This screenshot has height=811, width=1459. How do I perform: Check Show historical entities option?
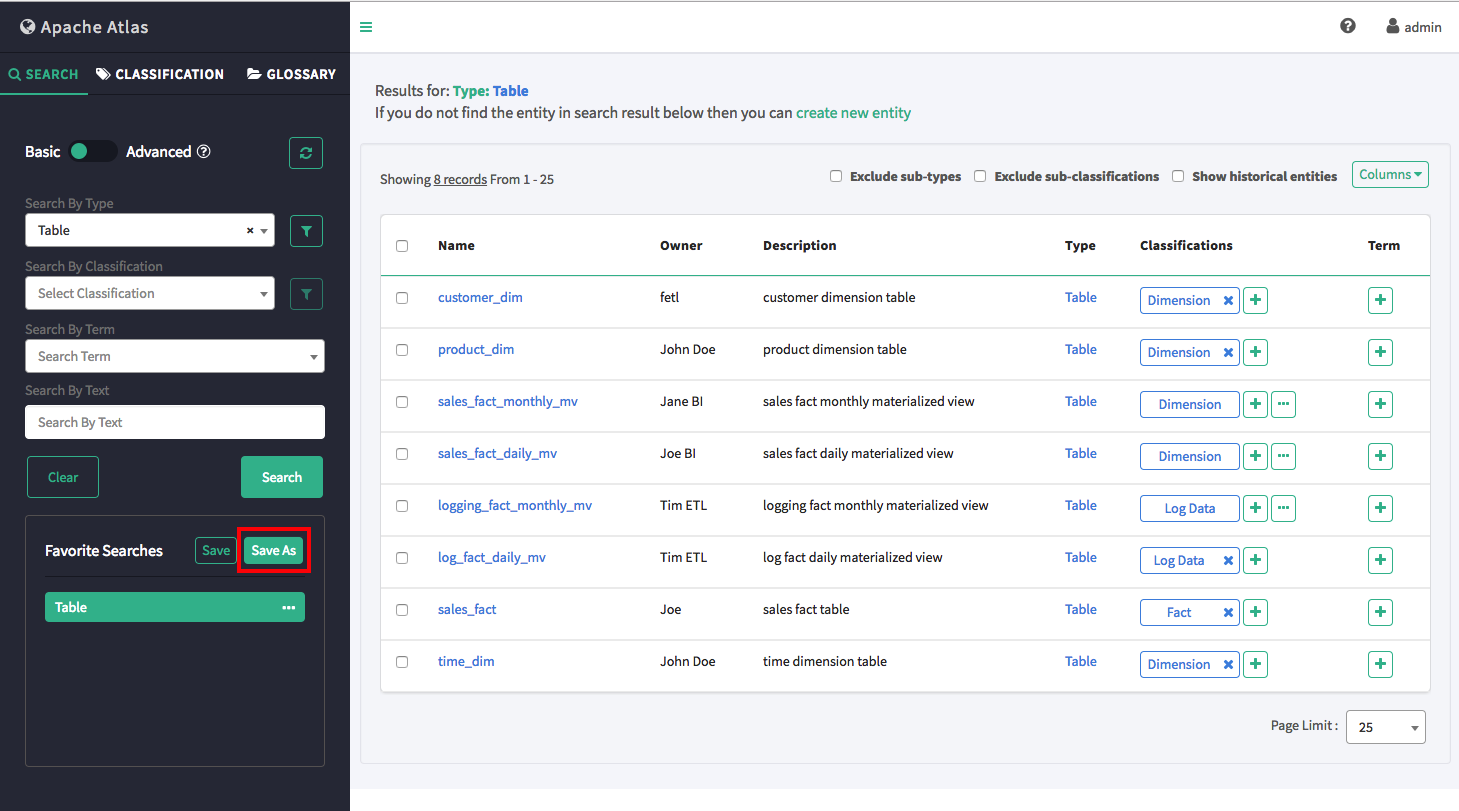pyautogui.click(x=1178, y=176)
